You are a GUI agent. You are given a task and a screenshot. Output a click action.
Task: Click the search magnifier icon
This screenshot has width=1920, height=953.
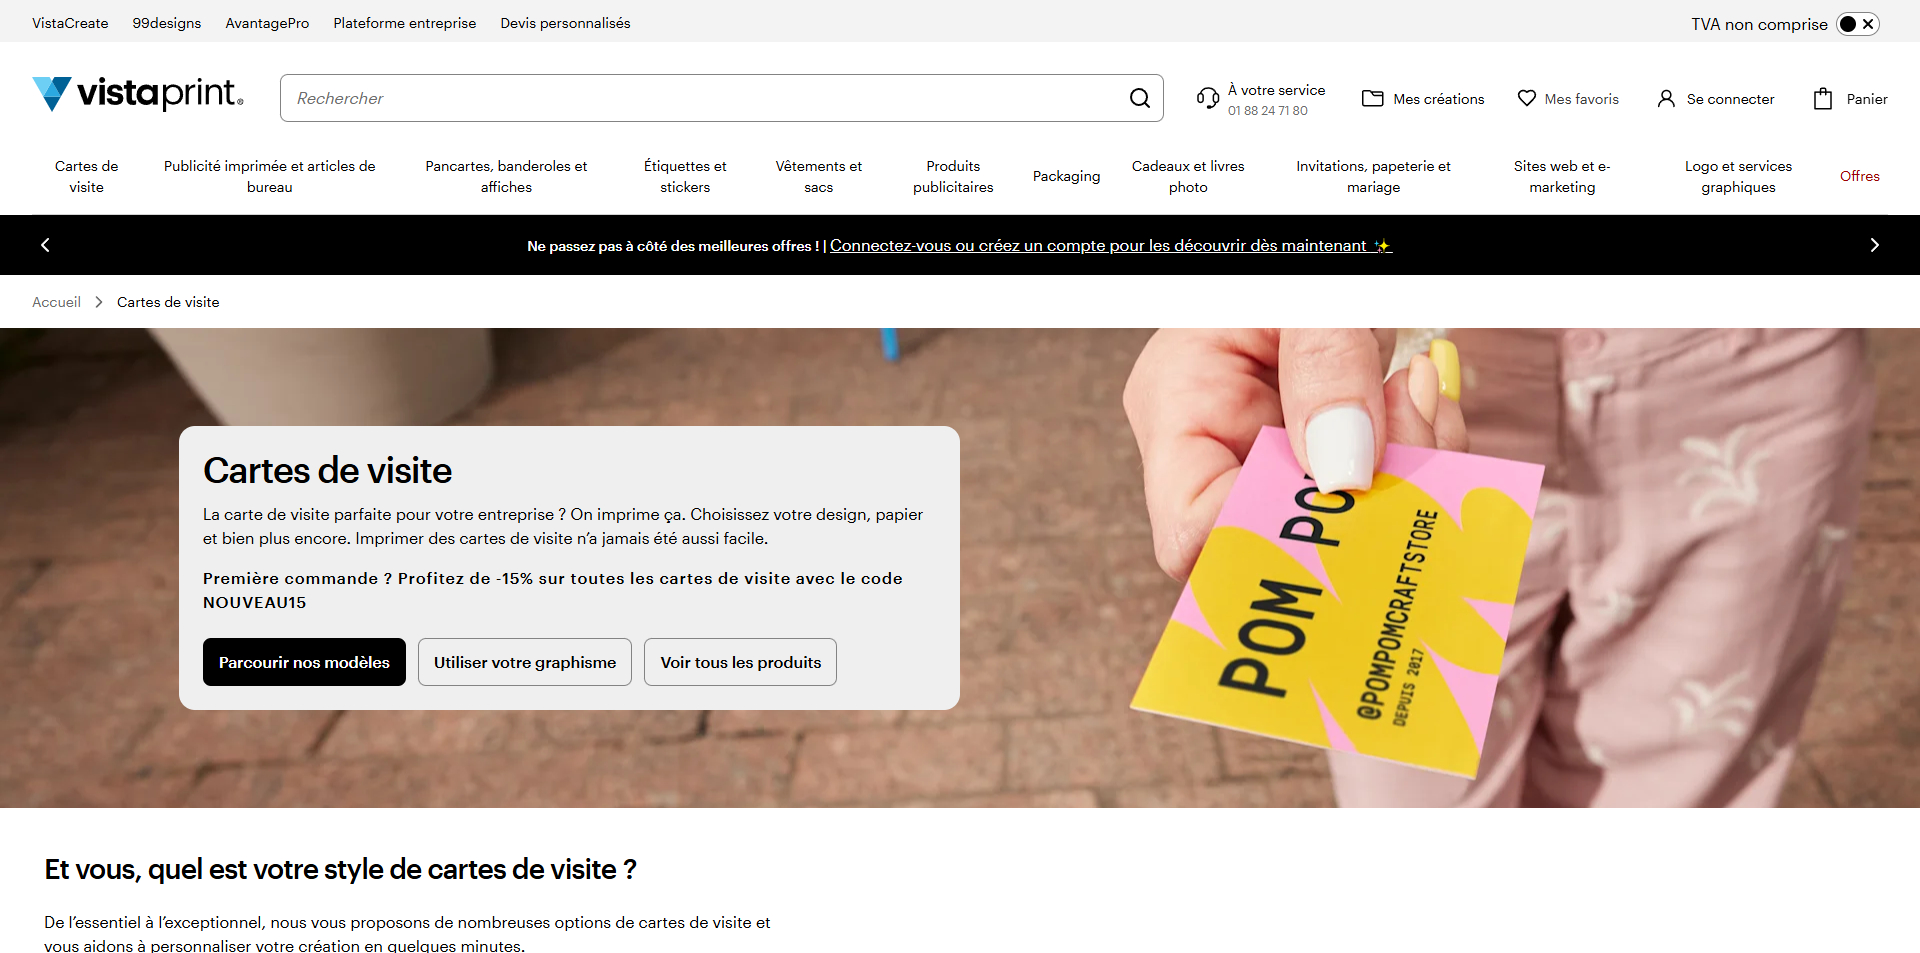1139,98
